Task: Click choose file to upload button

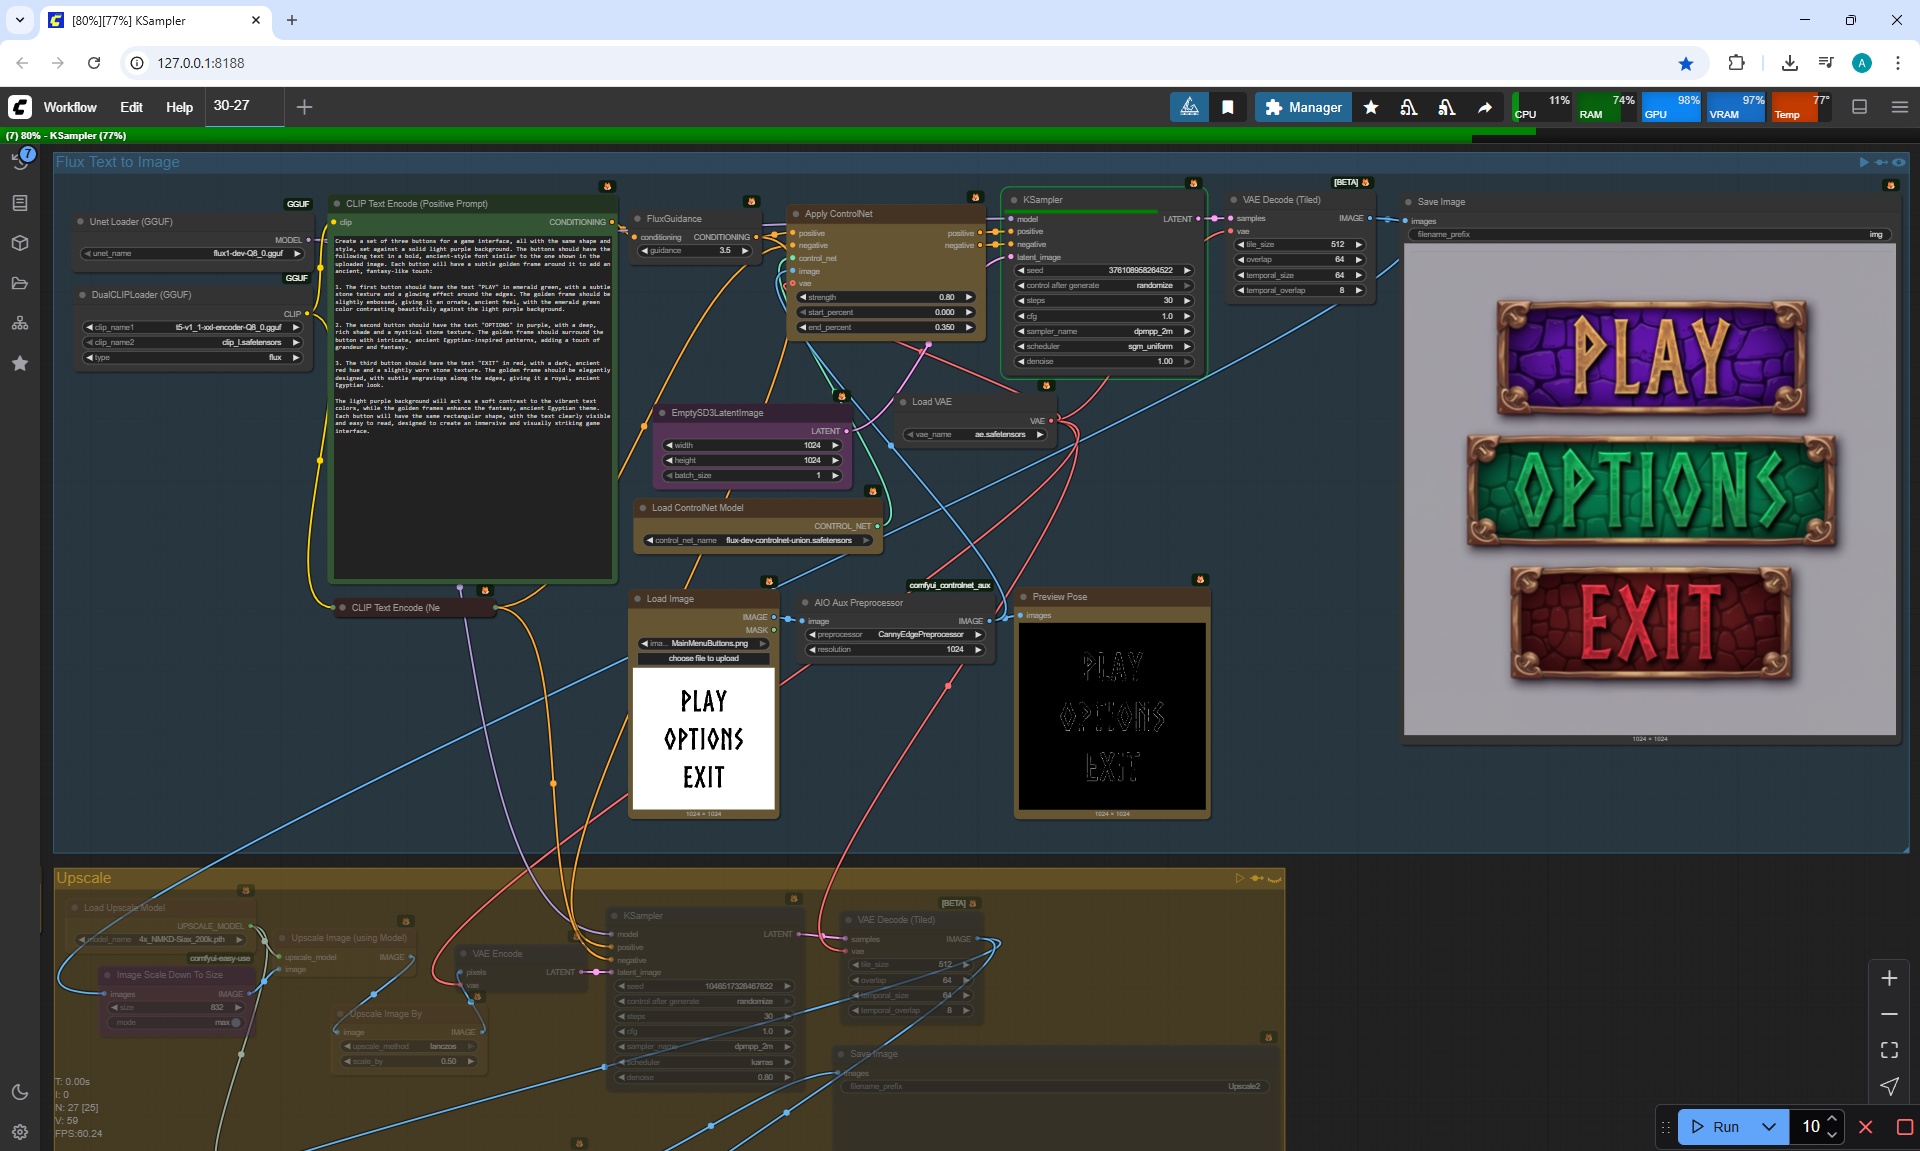Action: 704,658
